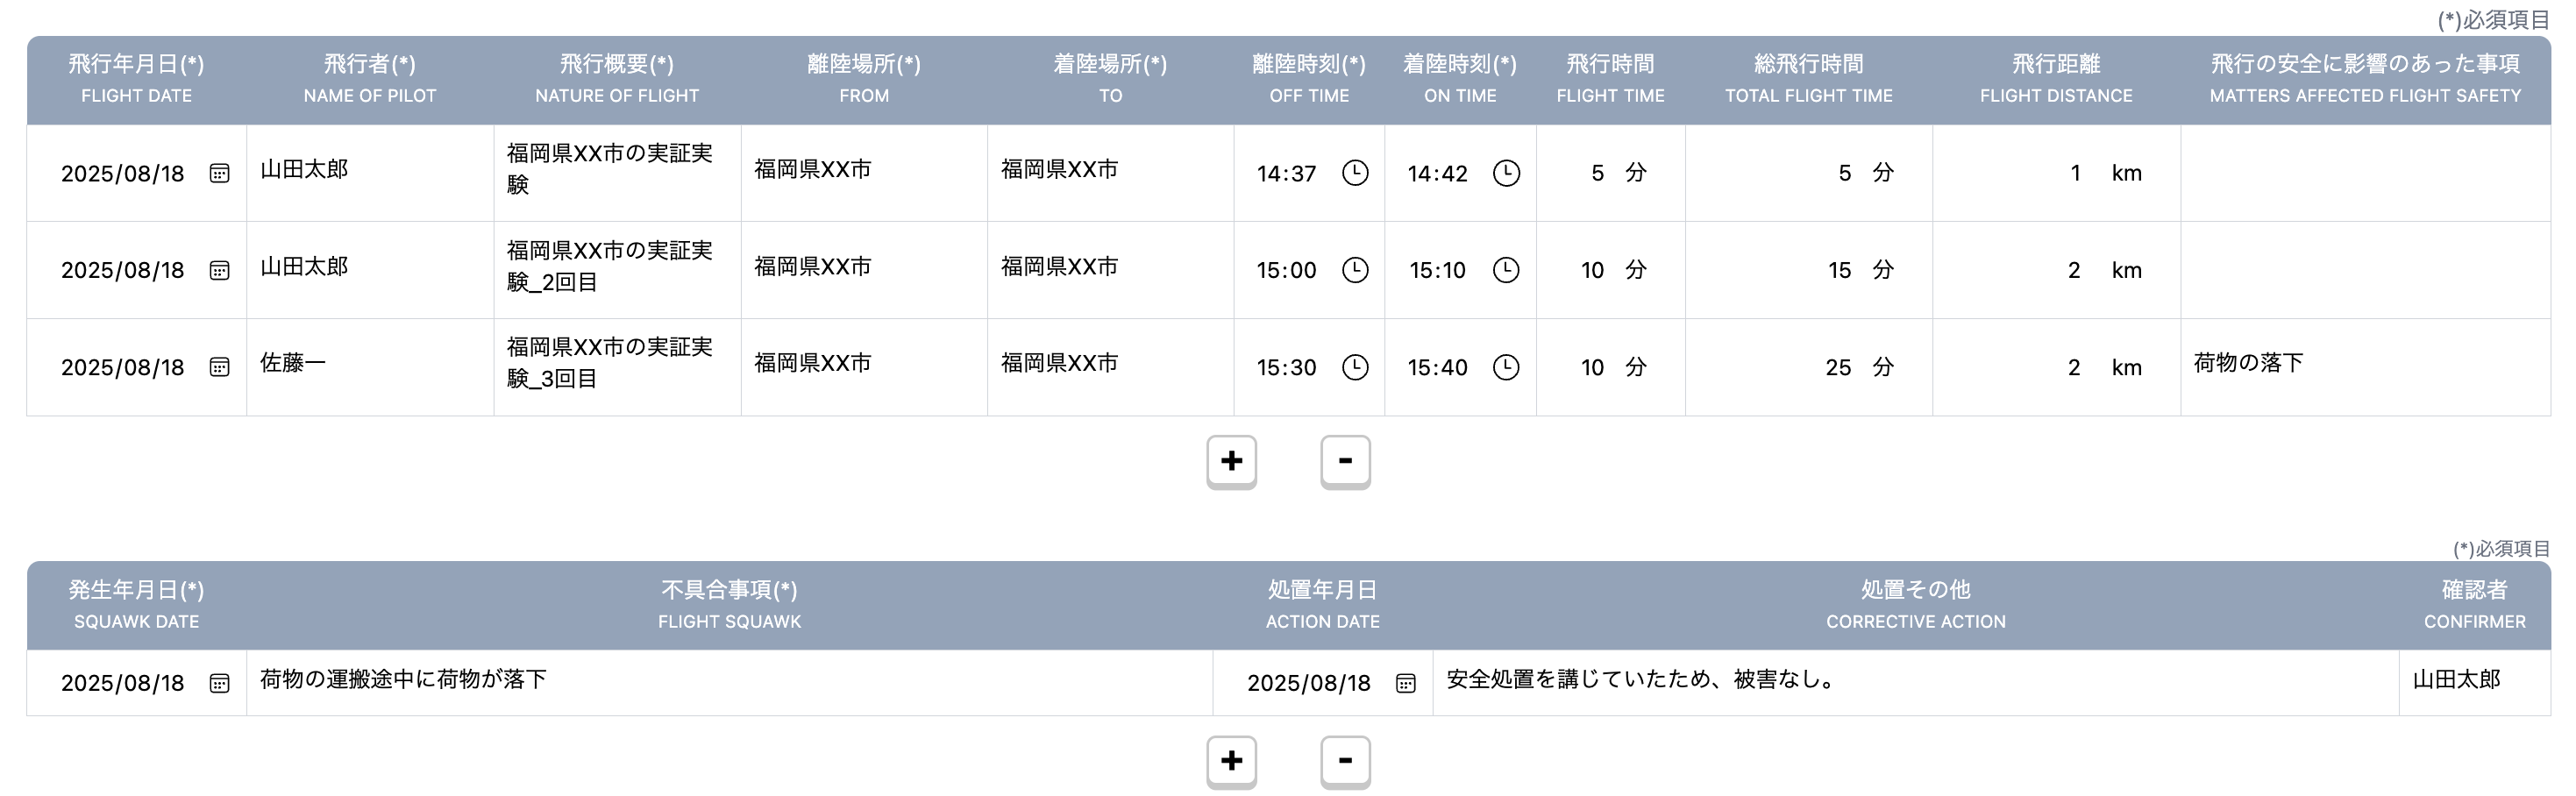
Task: Open time picker for 15:00 off time
Action: pos(1354,270)
